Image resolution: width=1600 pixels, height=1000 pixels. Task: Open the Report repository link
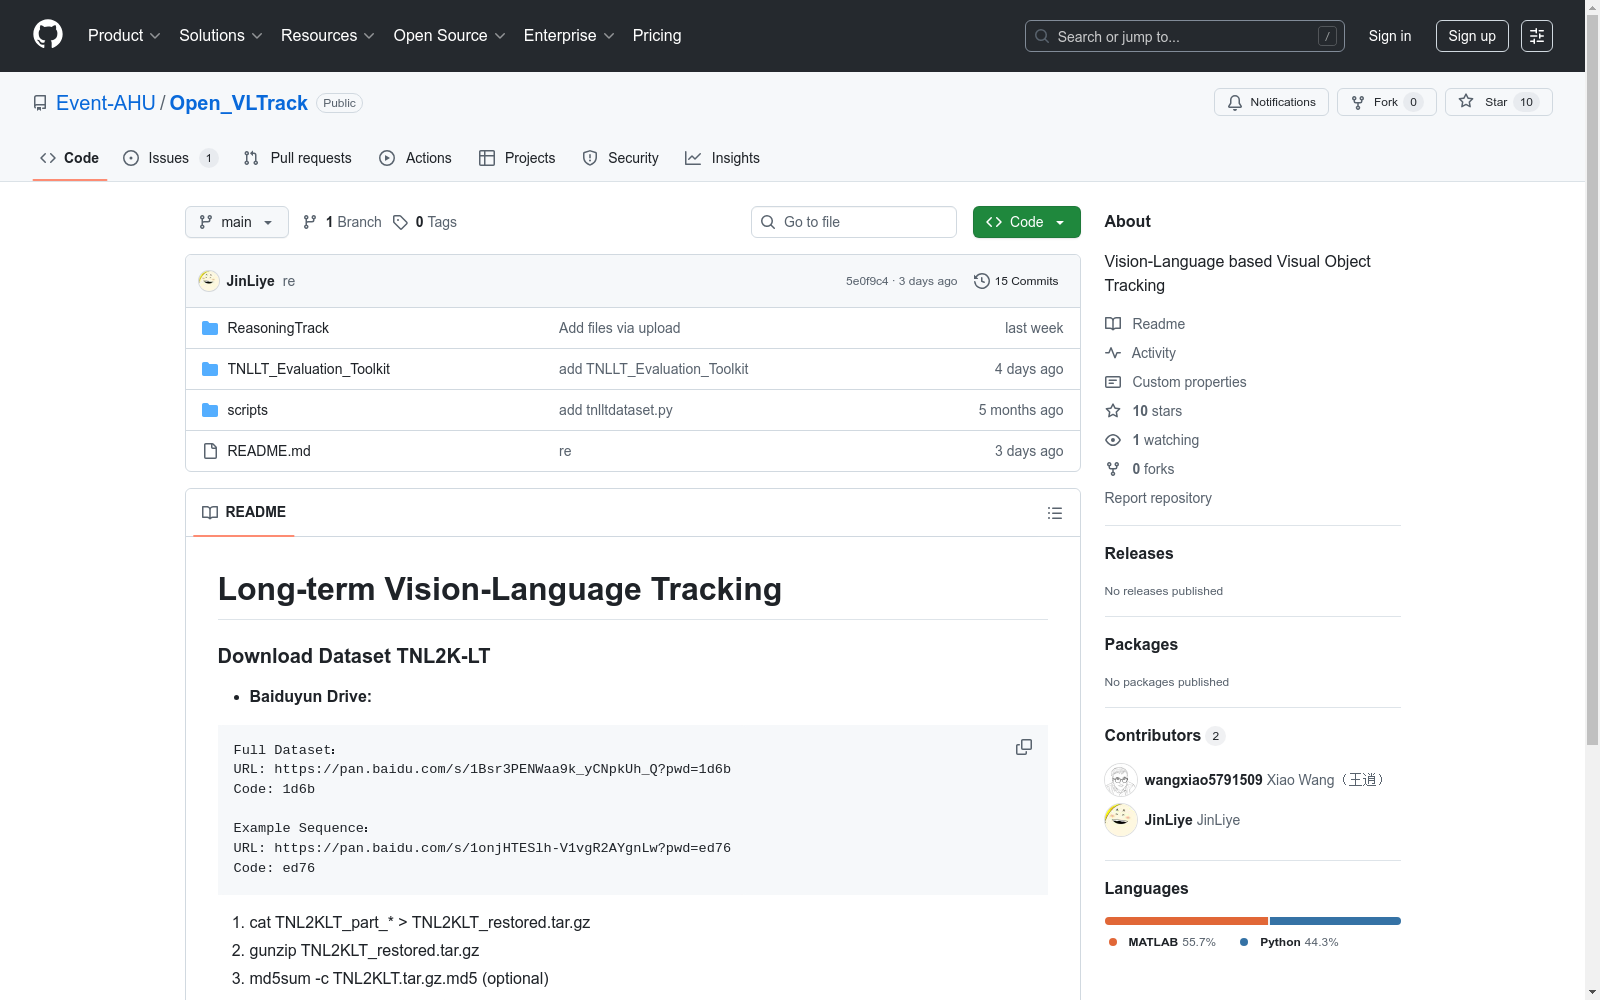(x=1158, y=498)
